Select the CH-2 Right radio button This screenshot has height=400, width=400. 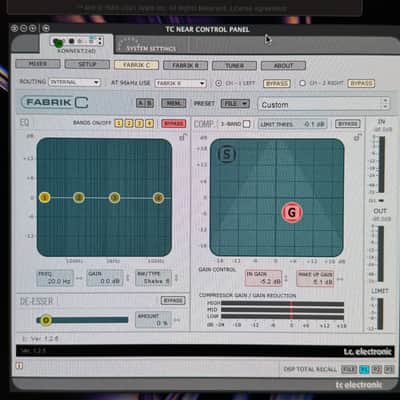(302, 83)
